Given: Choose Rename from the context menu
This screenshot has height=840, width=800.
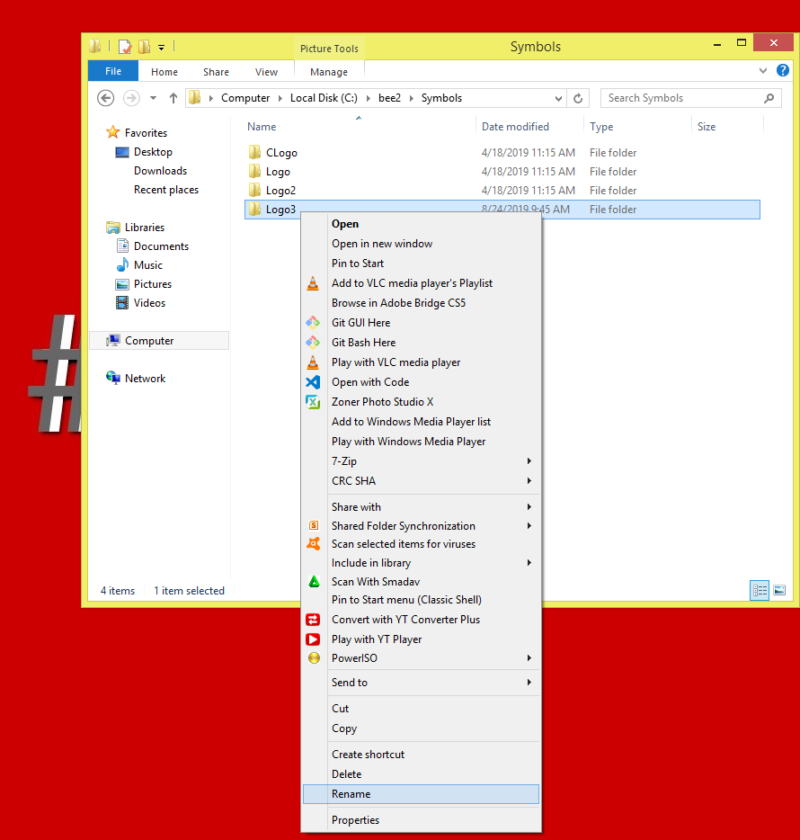Looking at the screenshot, I should click(x=351, y=794).
